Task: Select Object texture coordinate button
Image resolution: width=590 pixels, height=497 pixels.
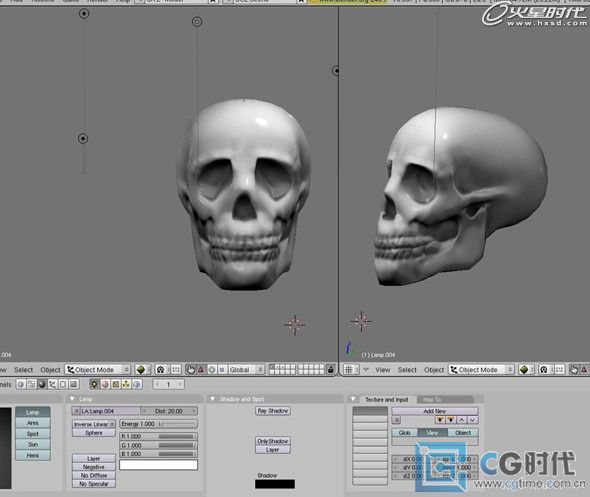Action: pos(463,433)
